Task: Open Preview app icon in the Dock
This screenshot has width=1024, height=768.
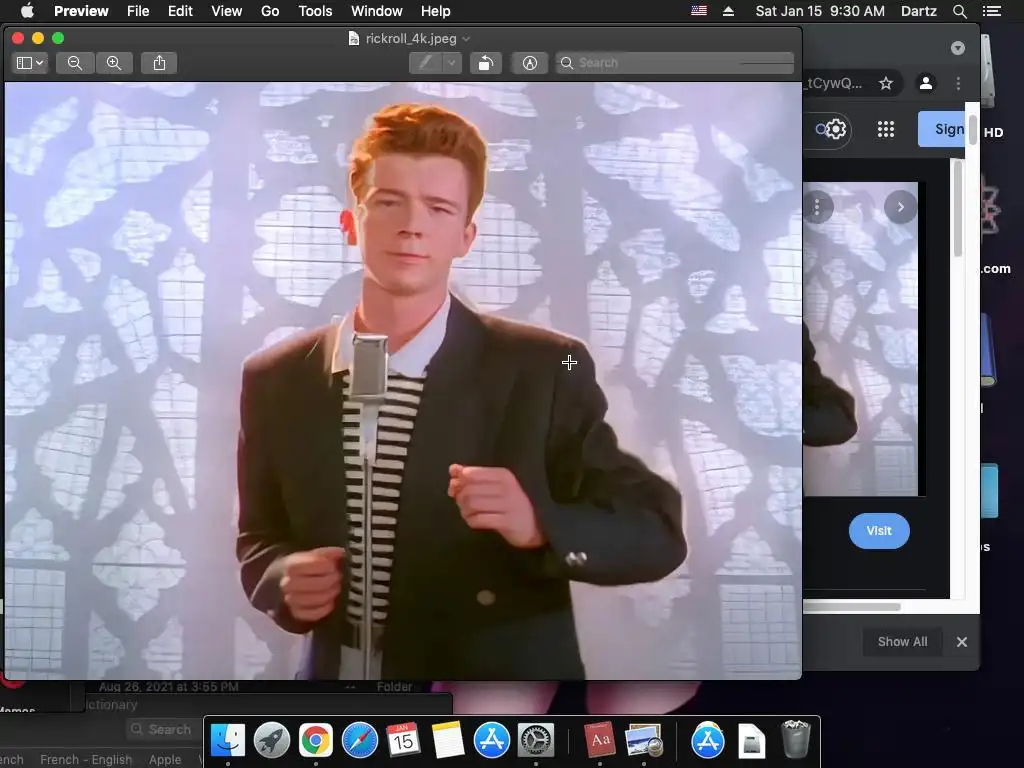Action: point(644,741)
